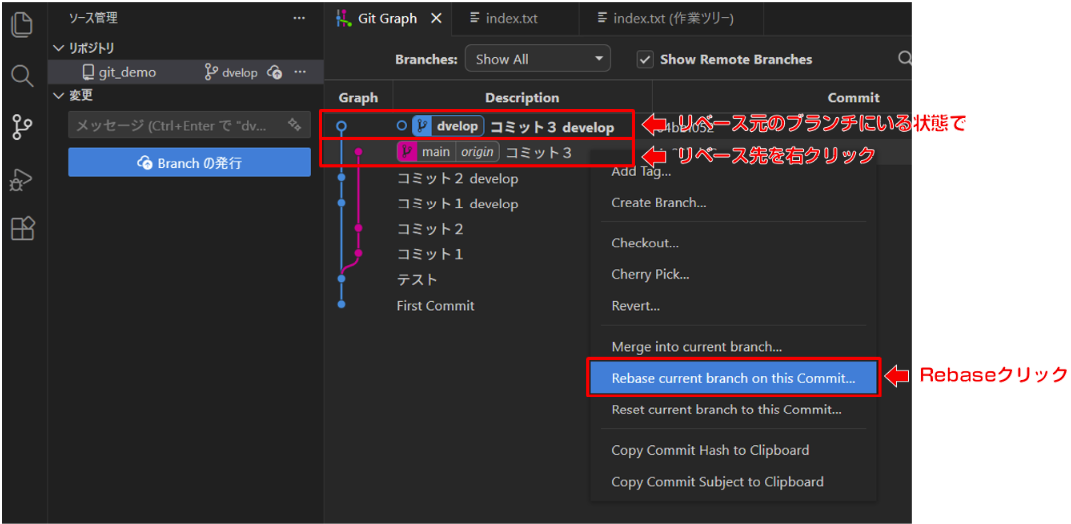Collapse the リポジトリ section
Image resolution: width=1071 pixels, height=524 pixels.
[58, 48]
